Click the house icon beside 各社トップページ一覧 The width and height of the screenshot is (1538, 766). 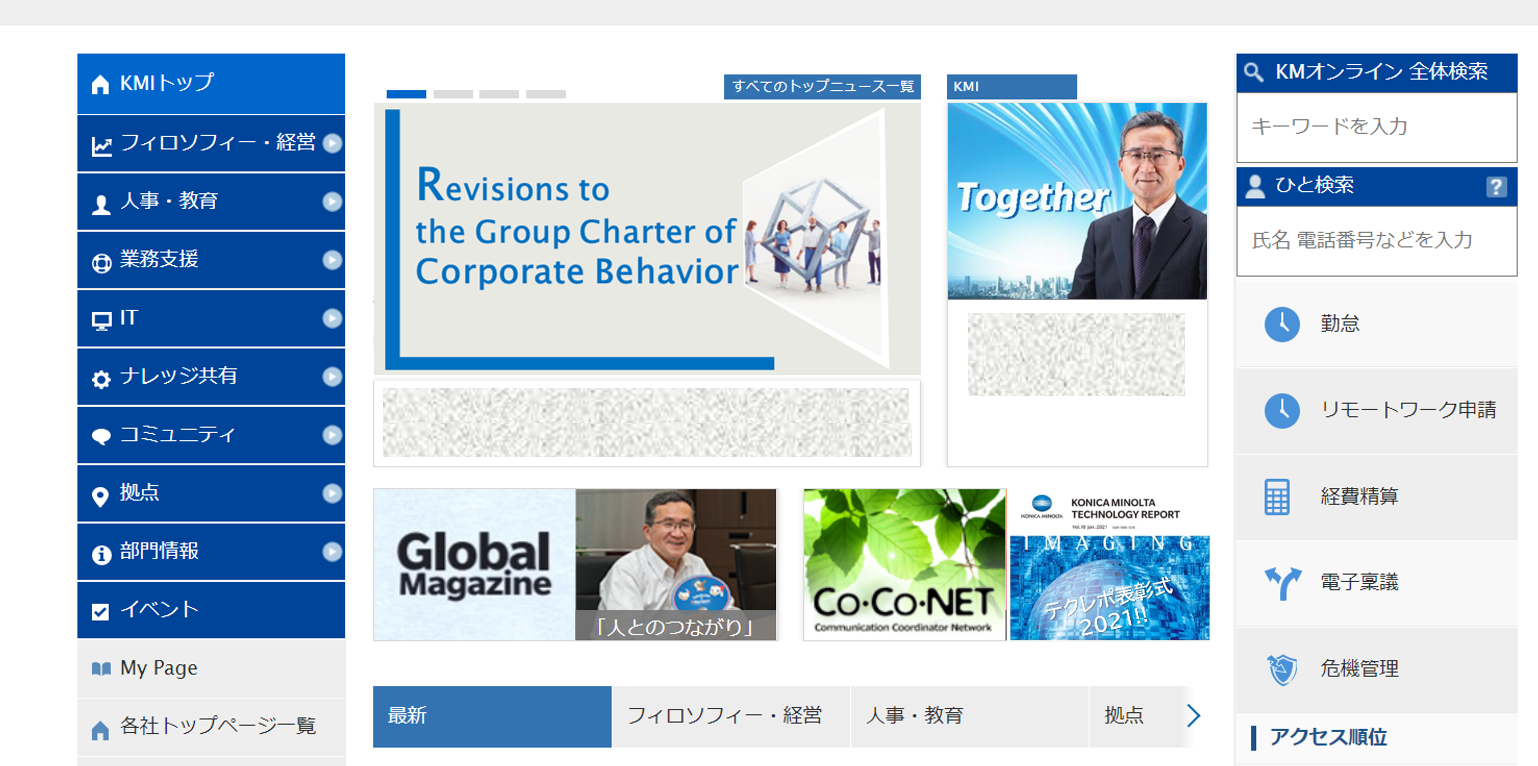[100, 731]
